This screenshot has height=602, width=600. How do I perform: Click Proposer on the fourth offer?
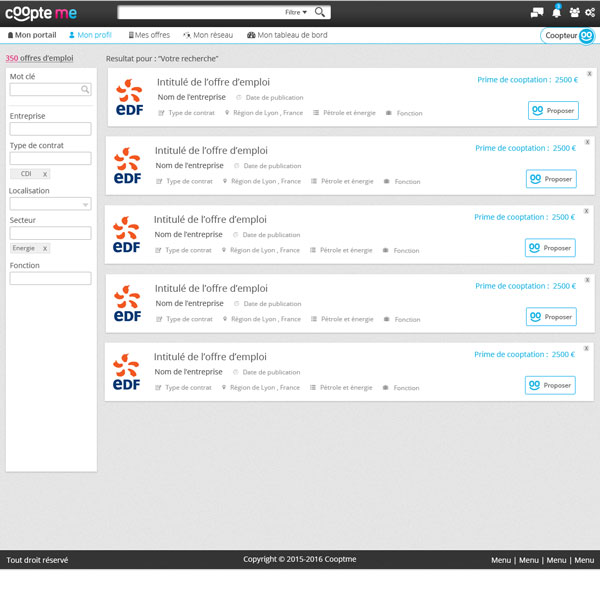point(551,317)
